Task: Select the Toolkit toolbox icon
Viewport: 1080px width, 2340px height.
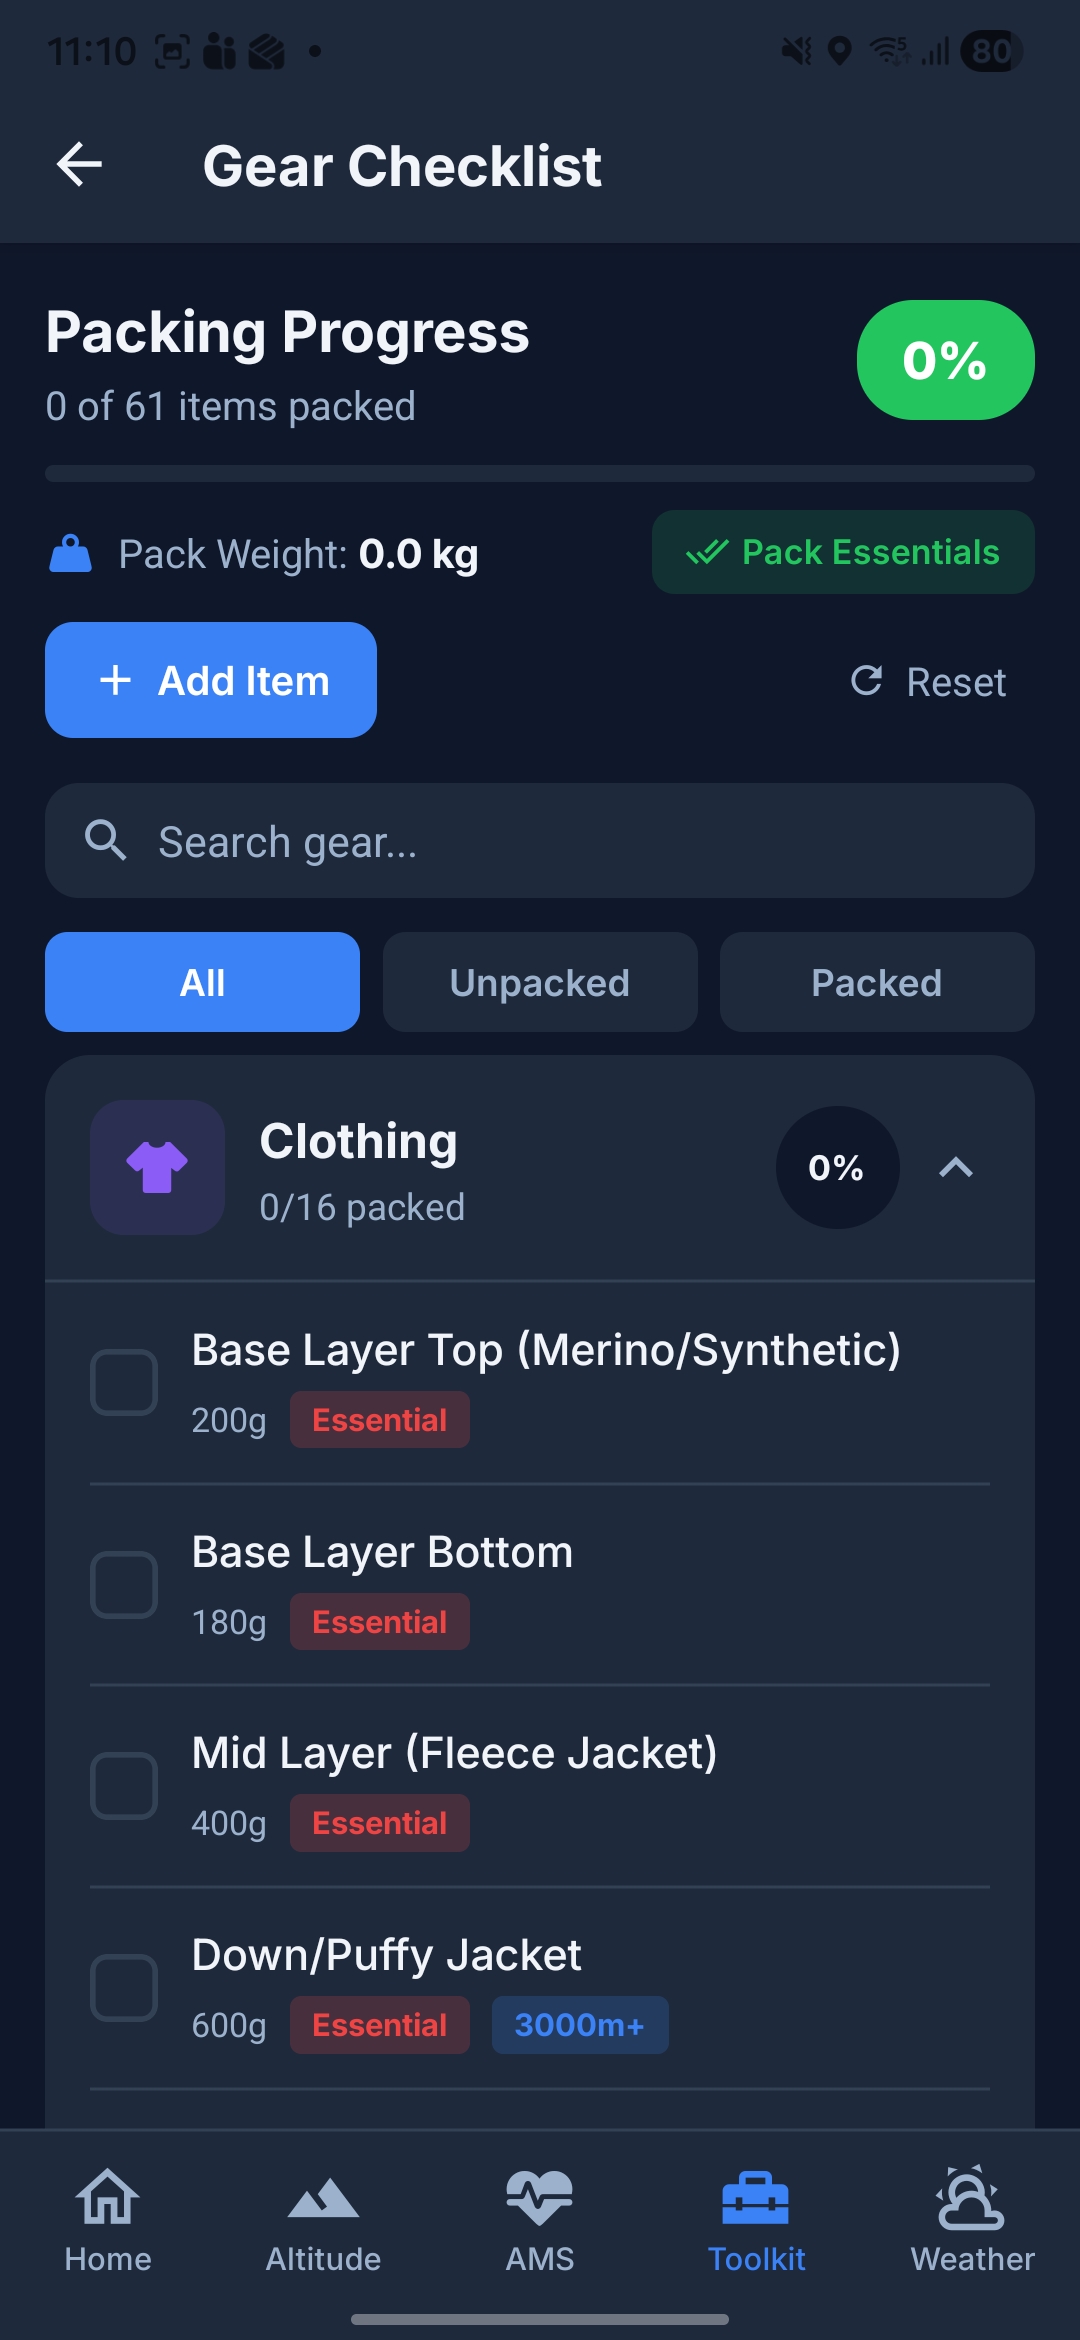Action: coord(756,2197)
